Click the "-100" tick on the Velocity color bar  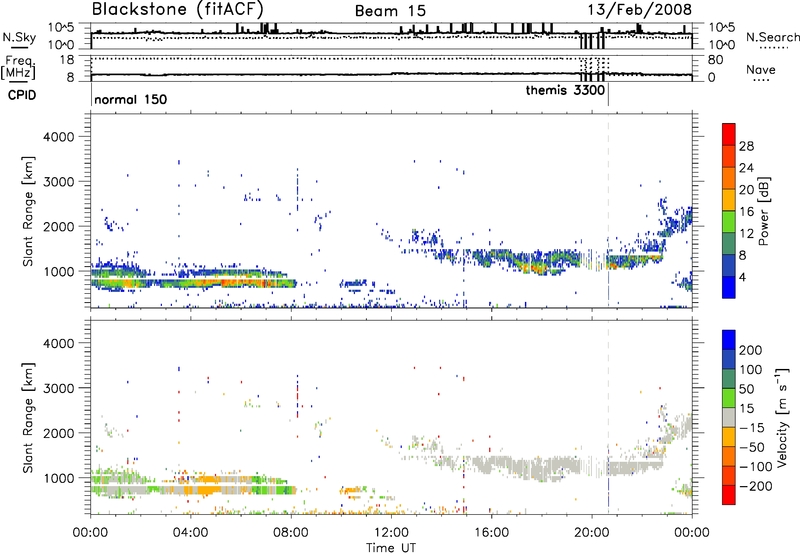pos(755,466)
